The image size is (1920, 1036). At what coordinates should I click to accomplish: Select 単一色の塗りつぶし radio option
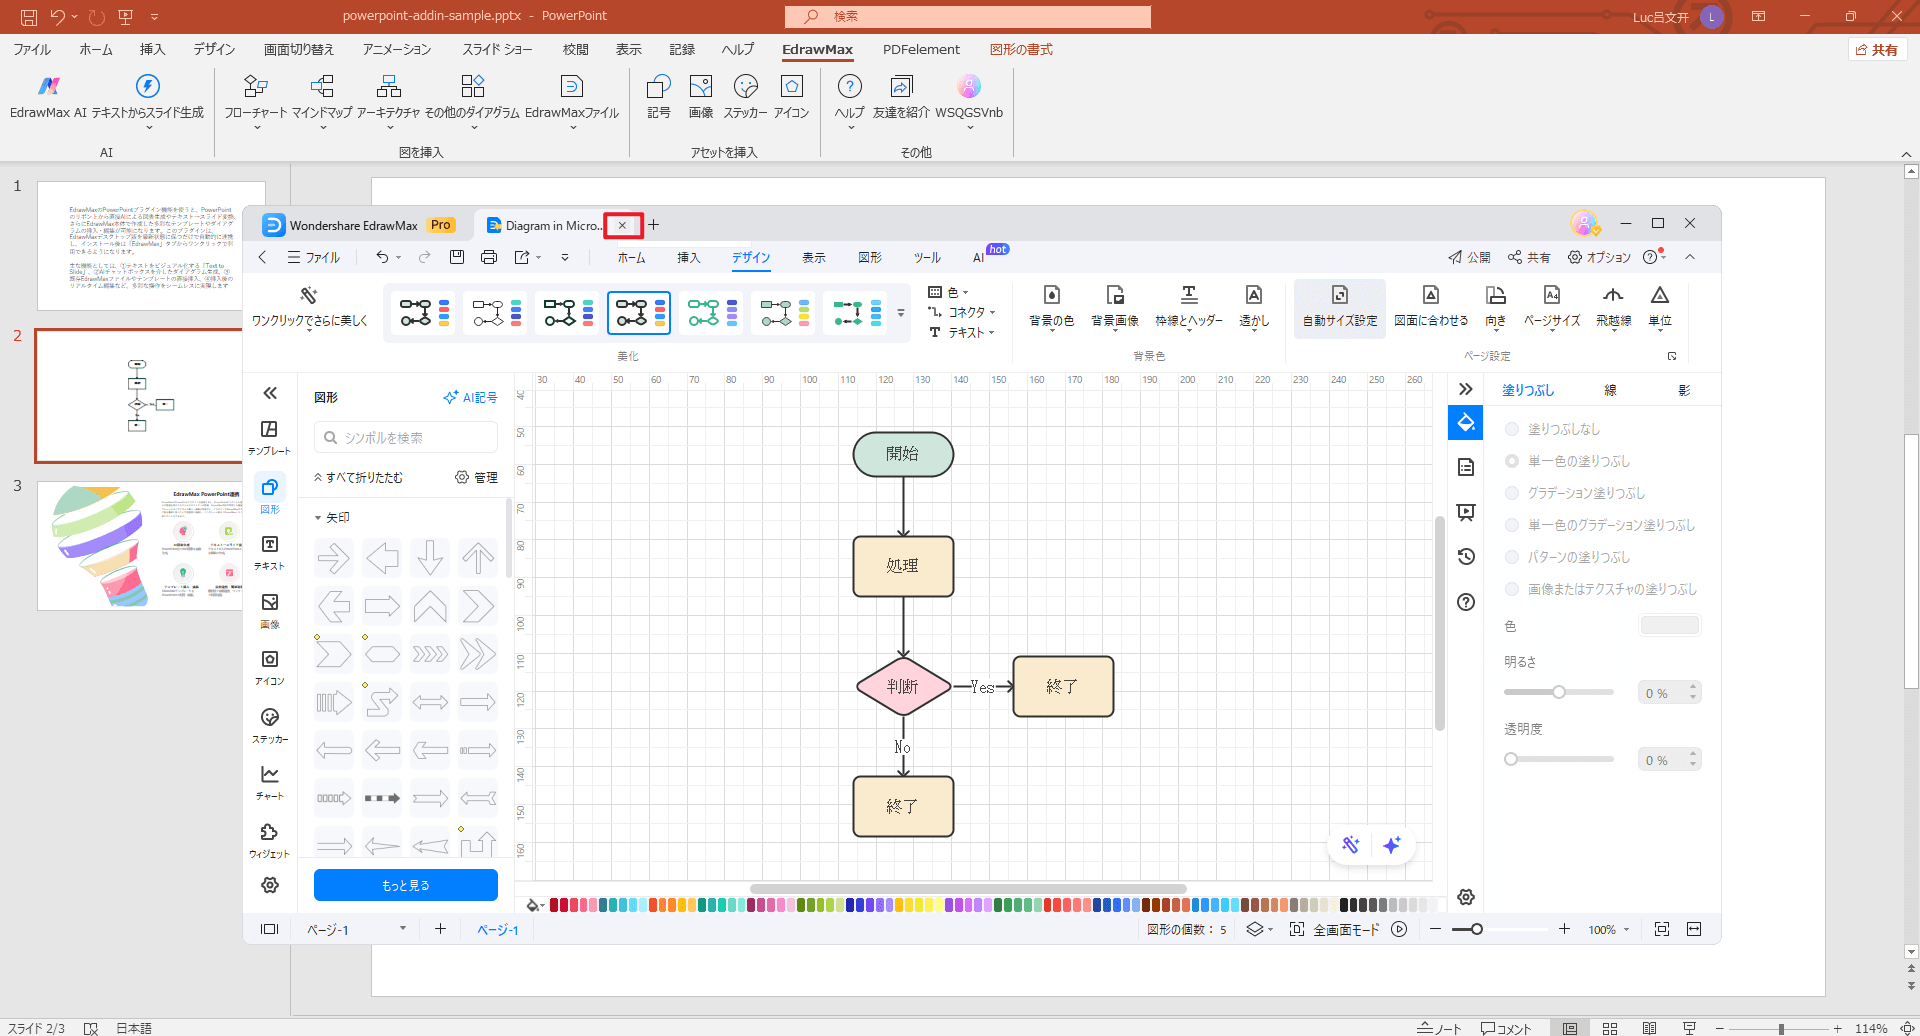[1512, 461]
